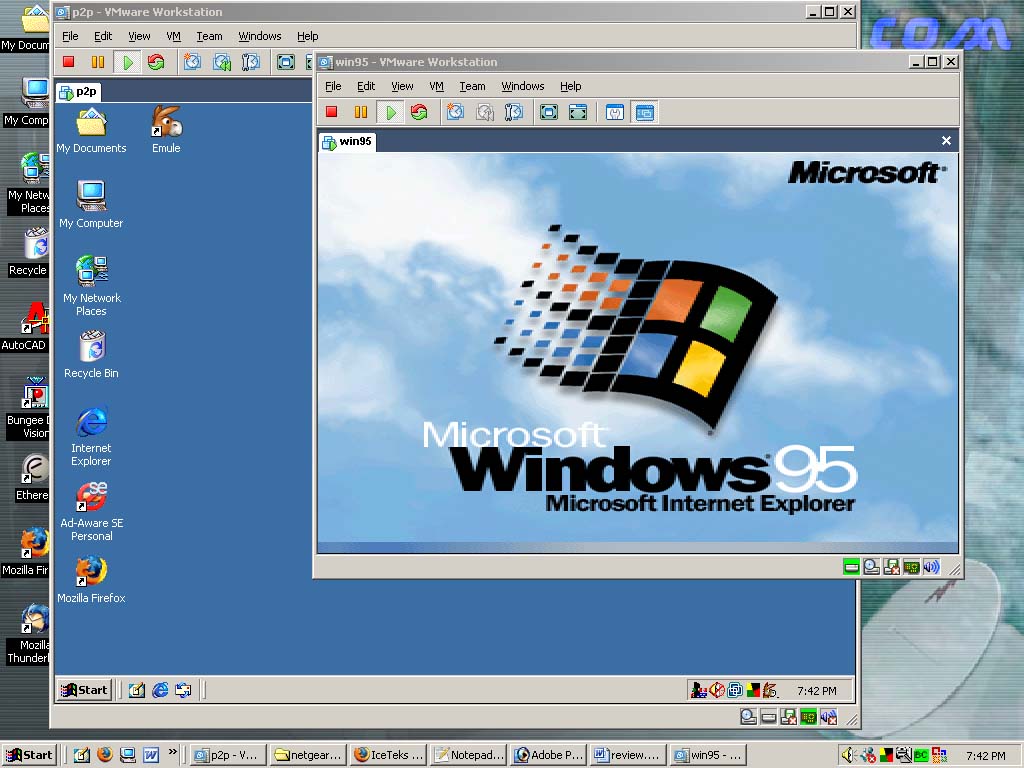Open the Windows menu in win95 window

[x=522, y=86]
